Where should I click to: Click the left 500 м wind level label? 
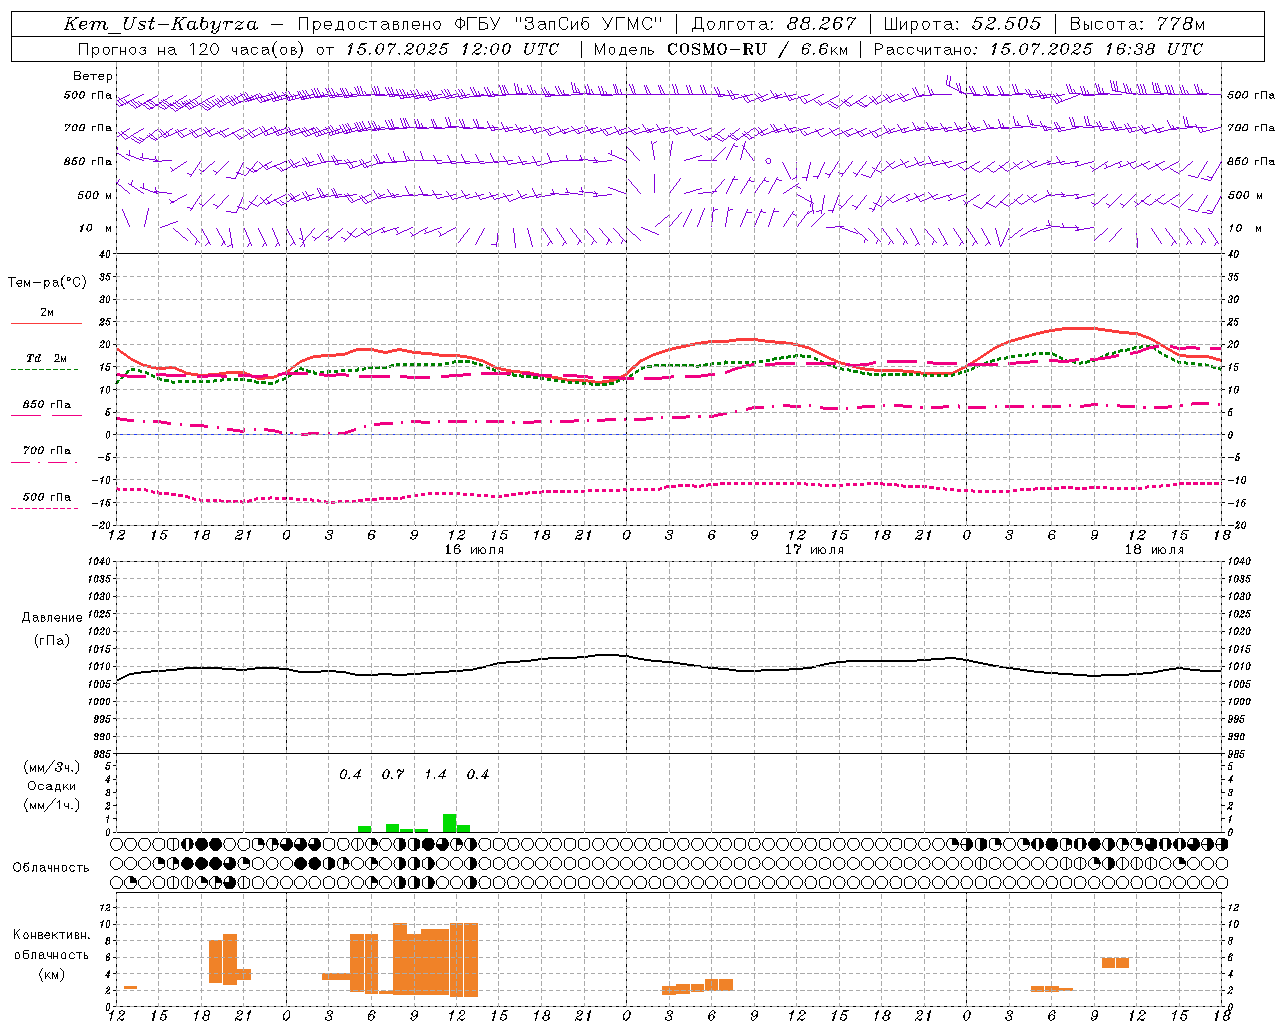(95, 195)
